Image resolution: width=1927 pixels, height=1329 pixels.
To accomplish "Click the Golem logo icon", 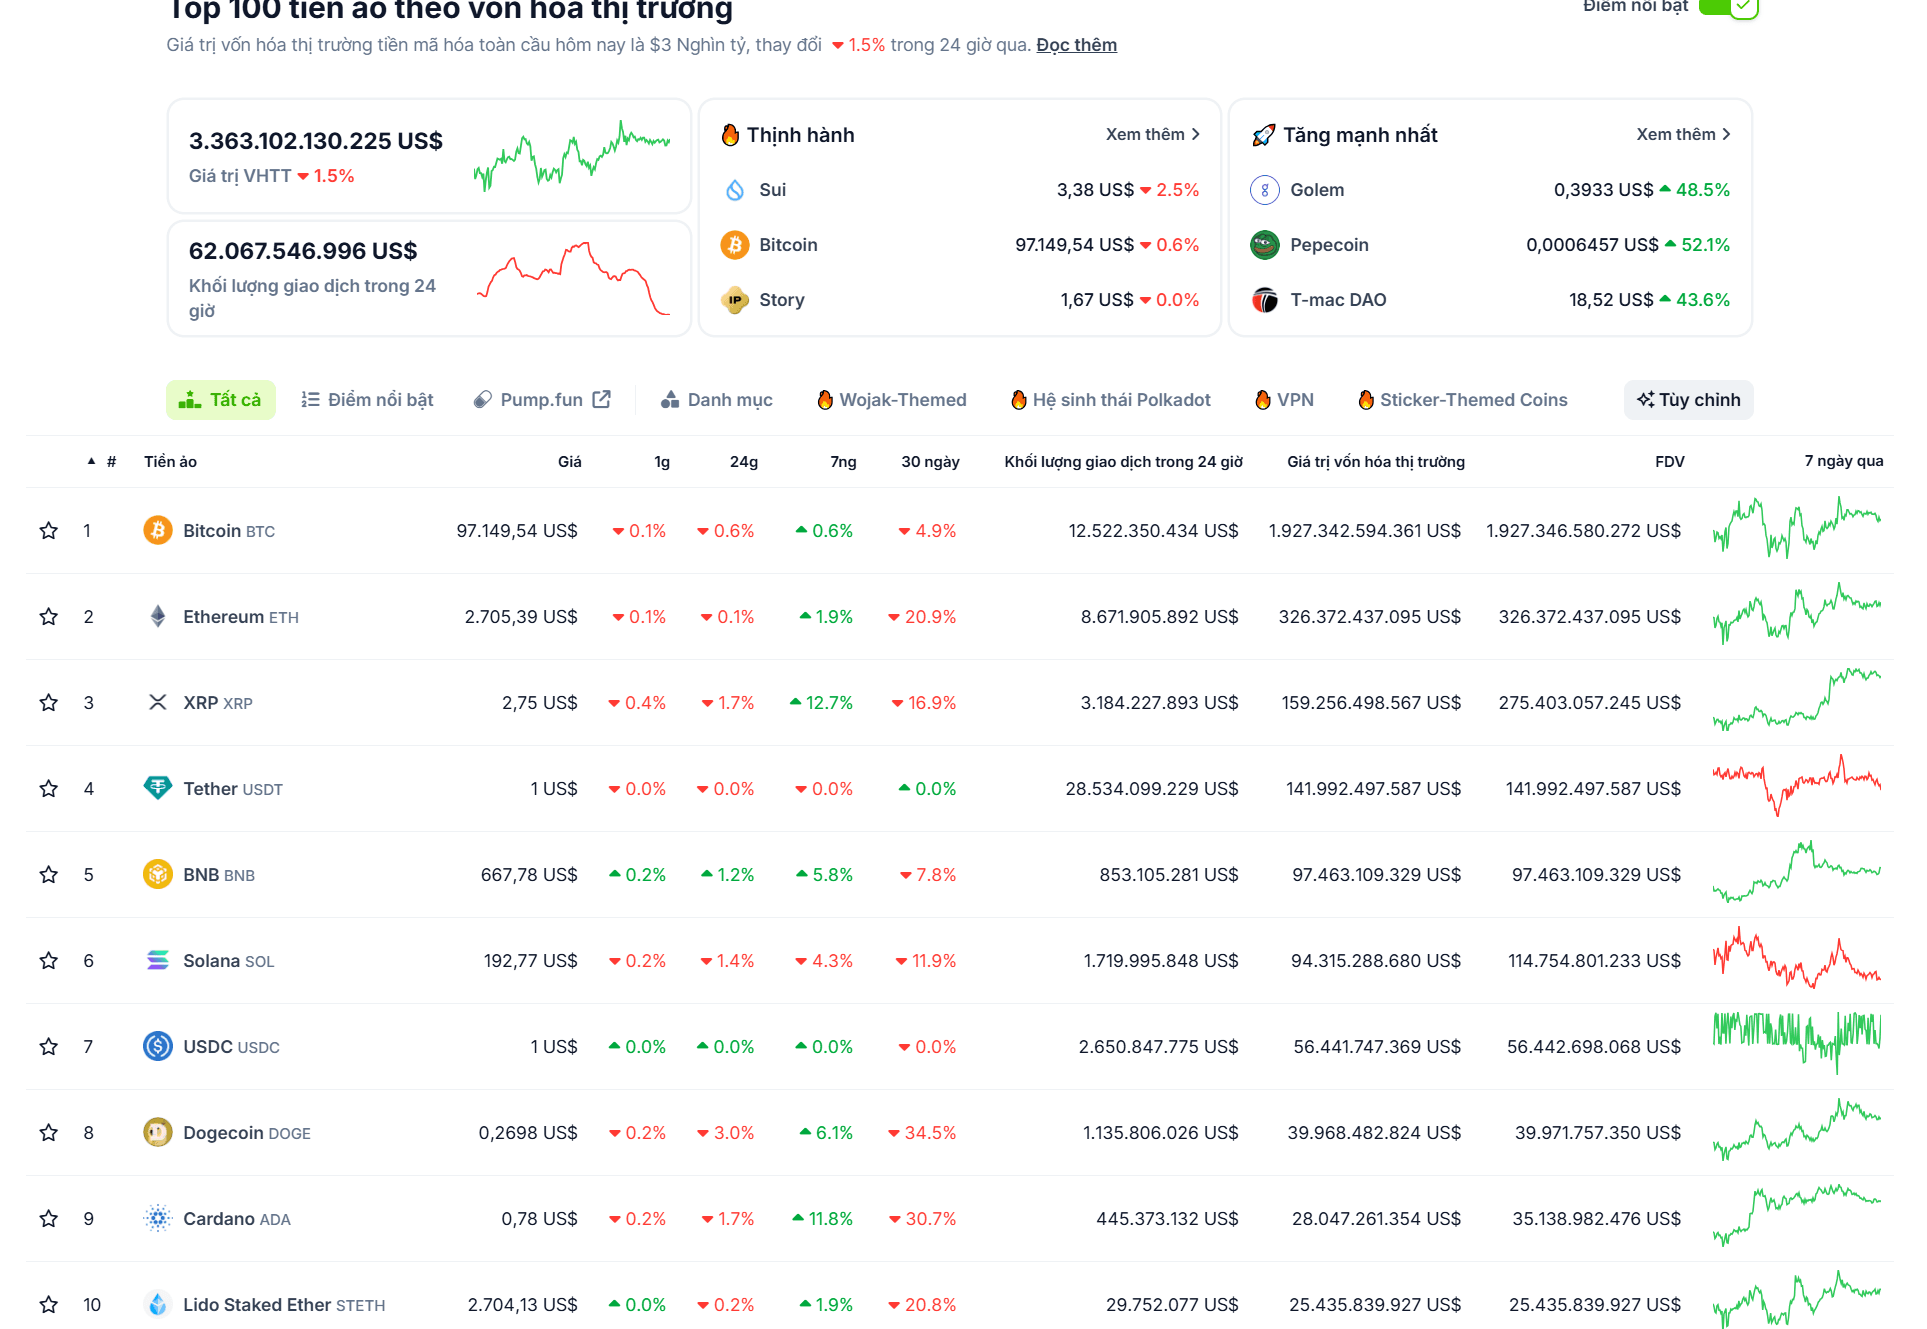I will tap(1265, 190).
